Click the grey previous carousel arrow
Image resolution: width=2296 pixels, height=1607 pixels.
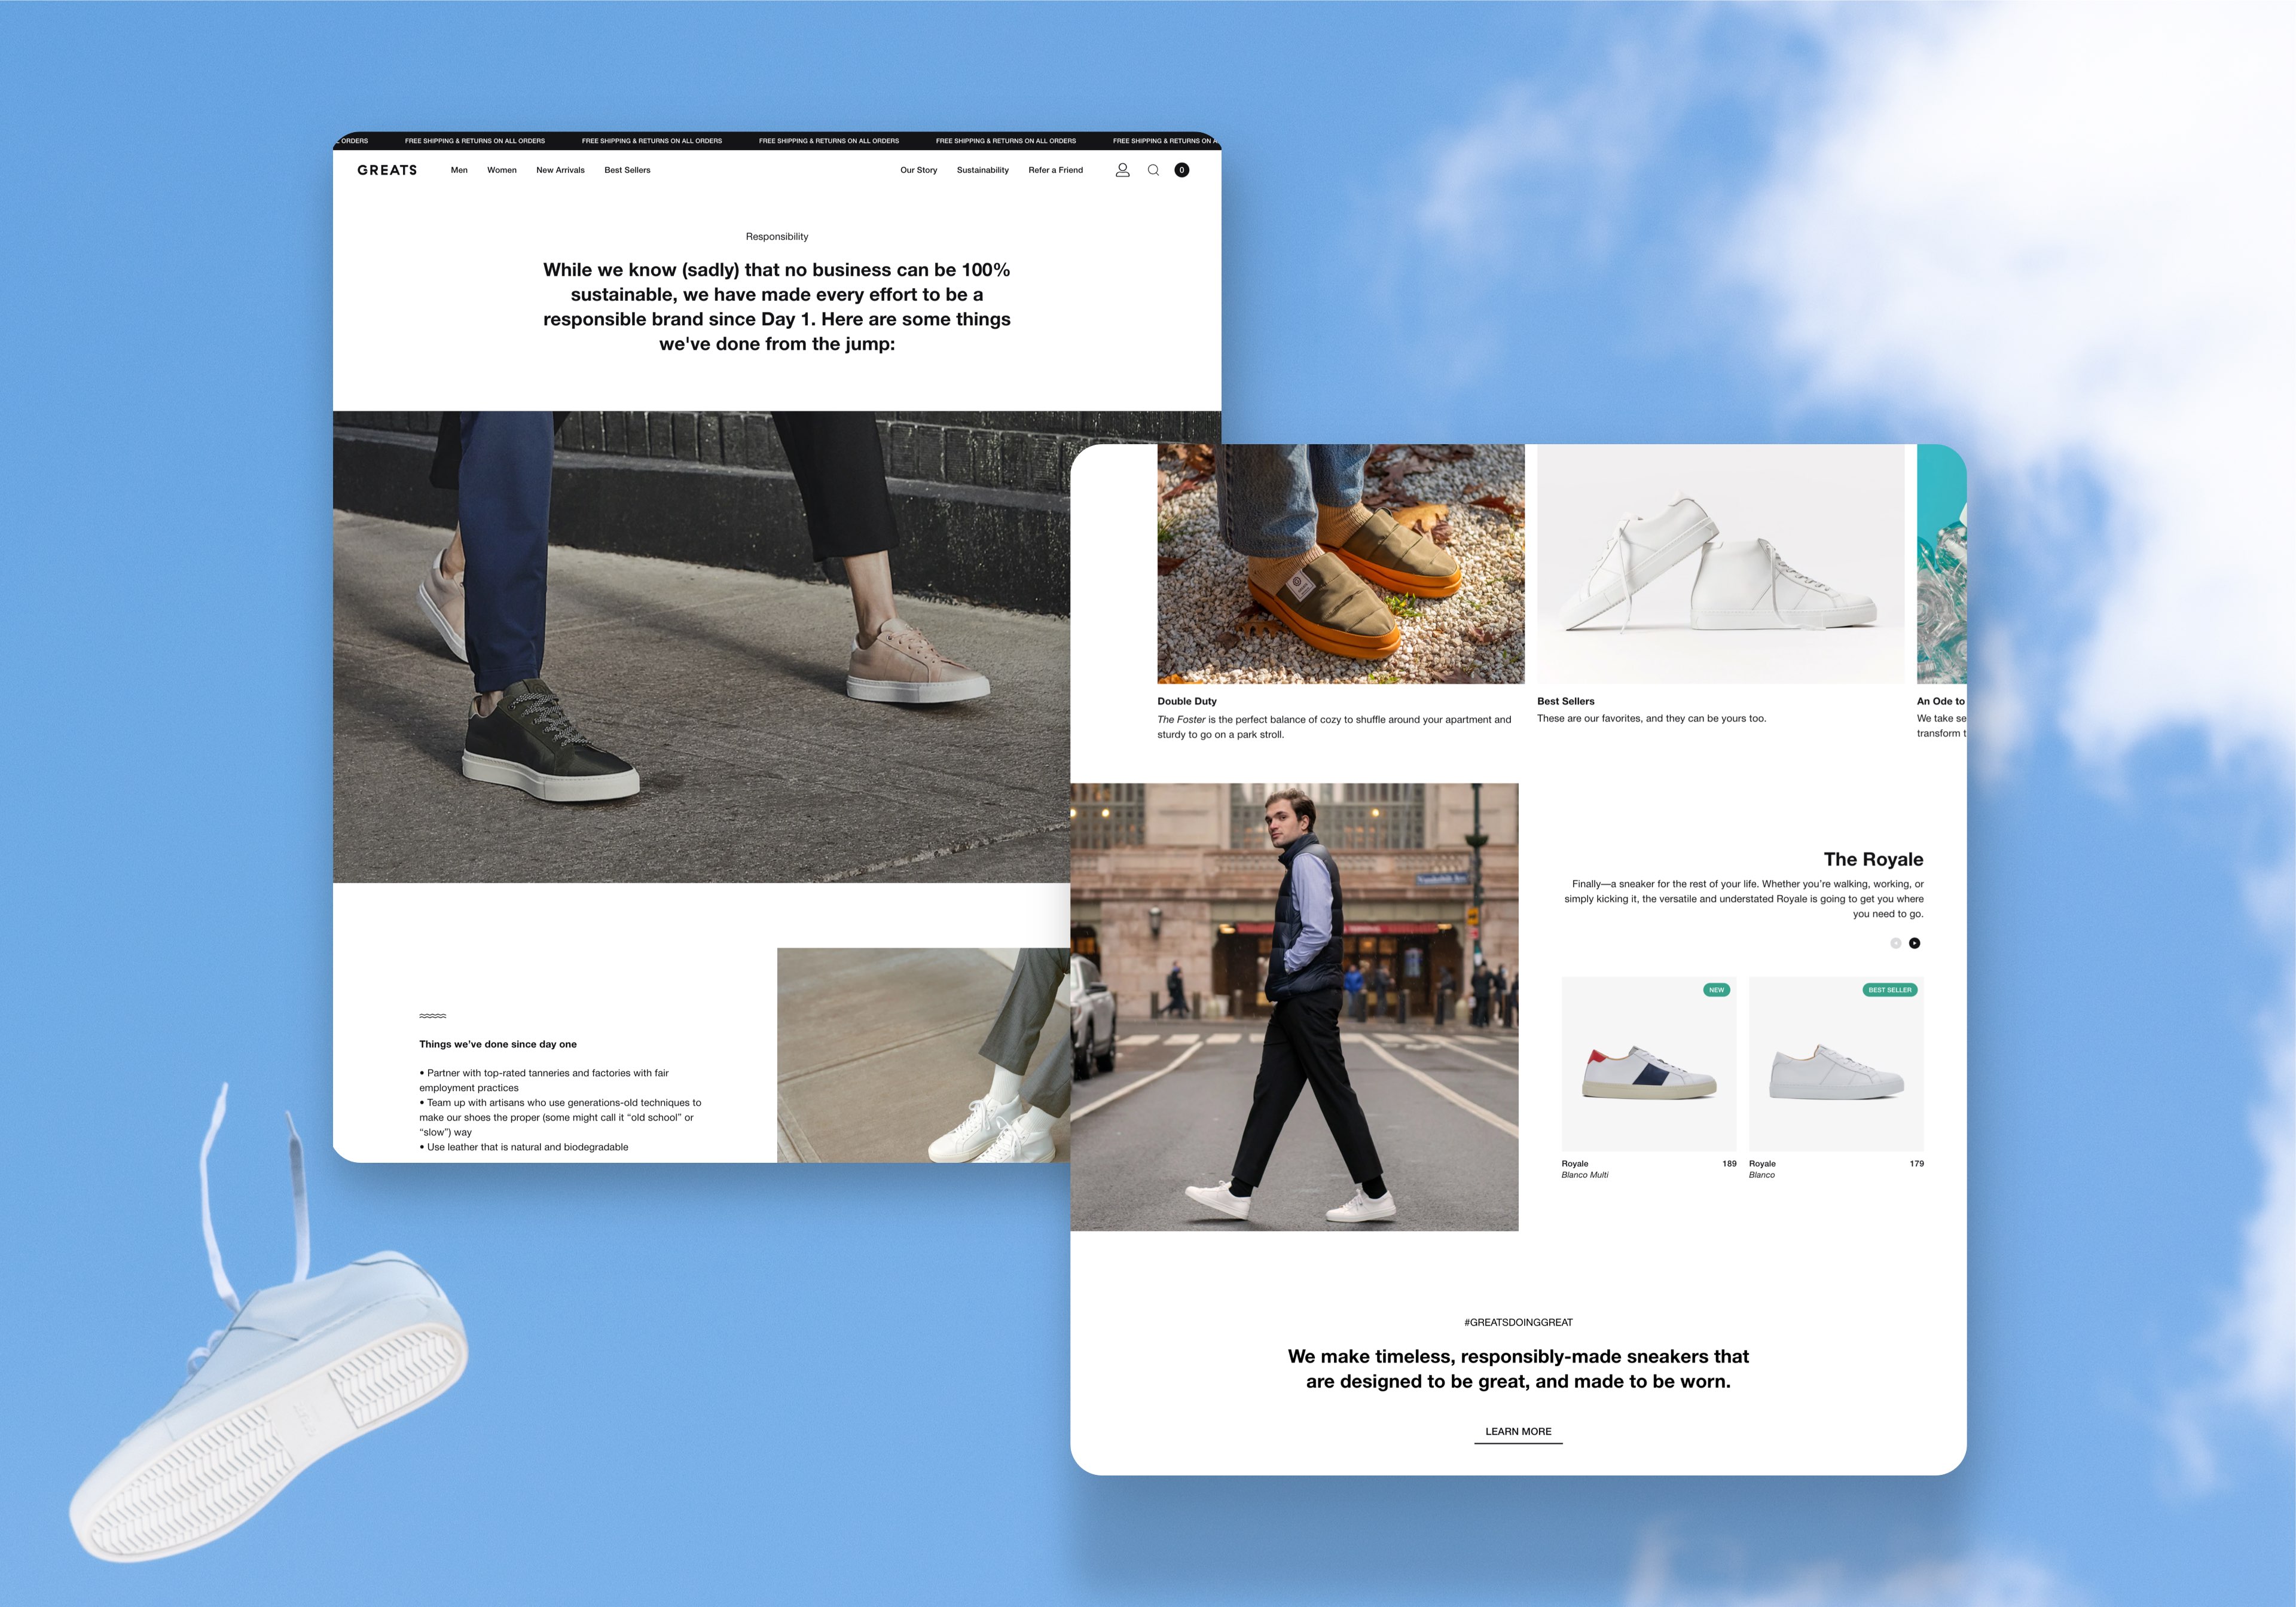[1895, 943]
